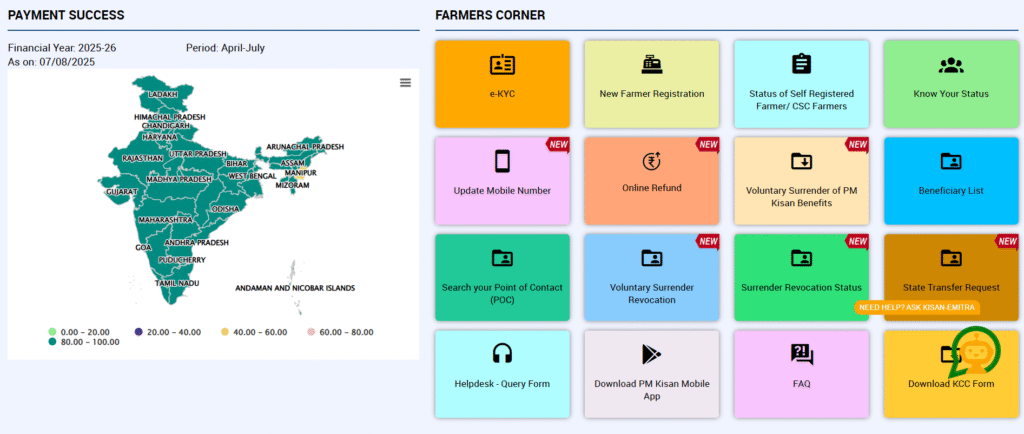The height and width of the screenshot is (434, 1024).
Task: Open Voluntary Surrender of PM Kisan Benefits
Action: click(801, 181)
